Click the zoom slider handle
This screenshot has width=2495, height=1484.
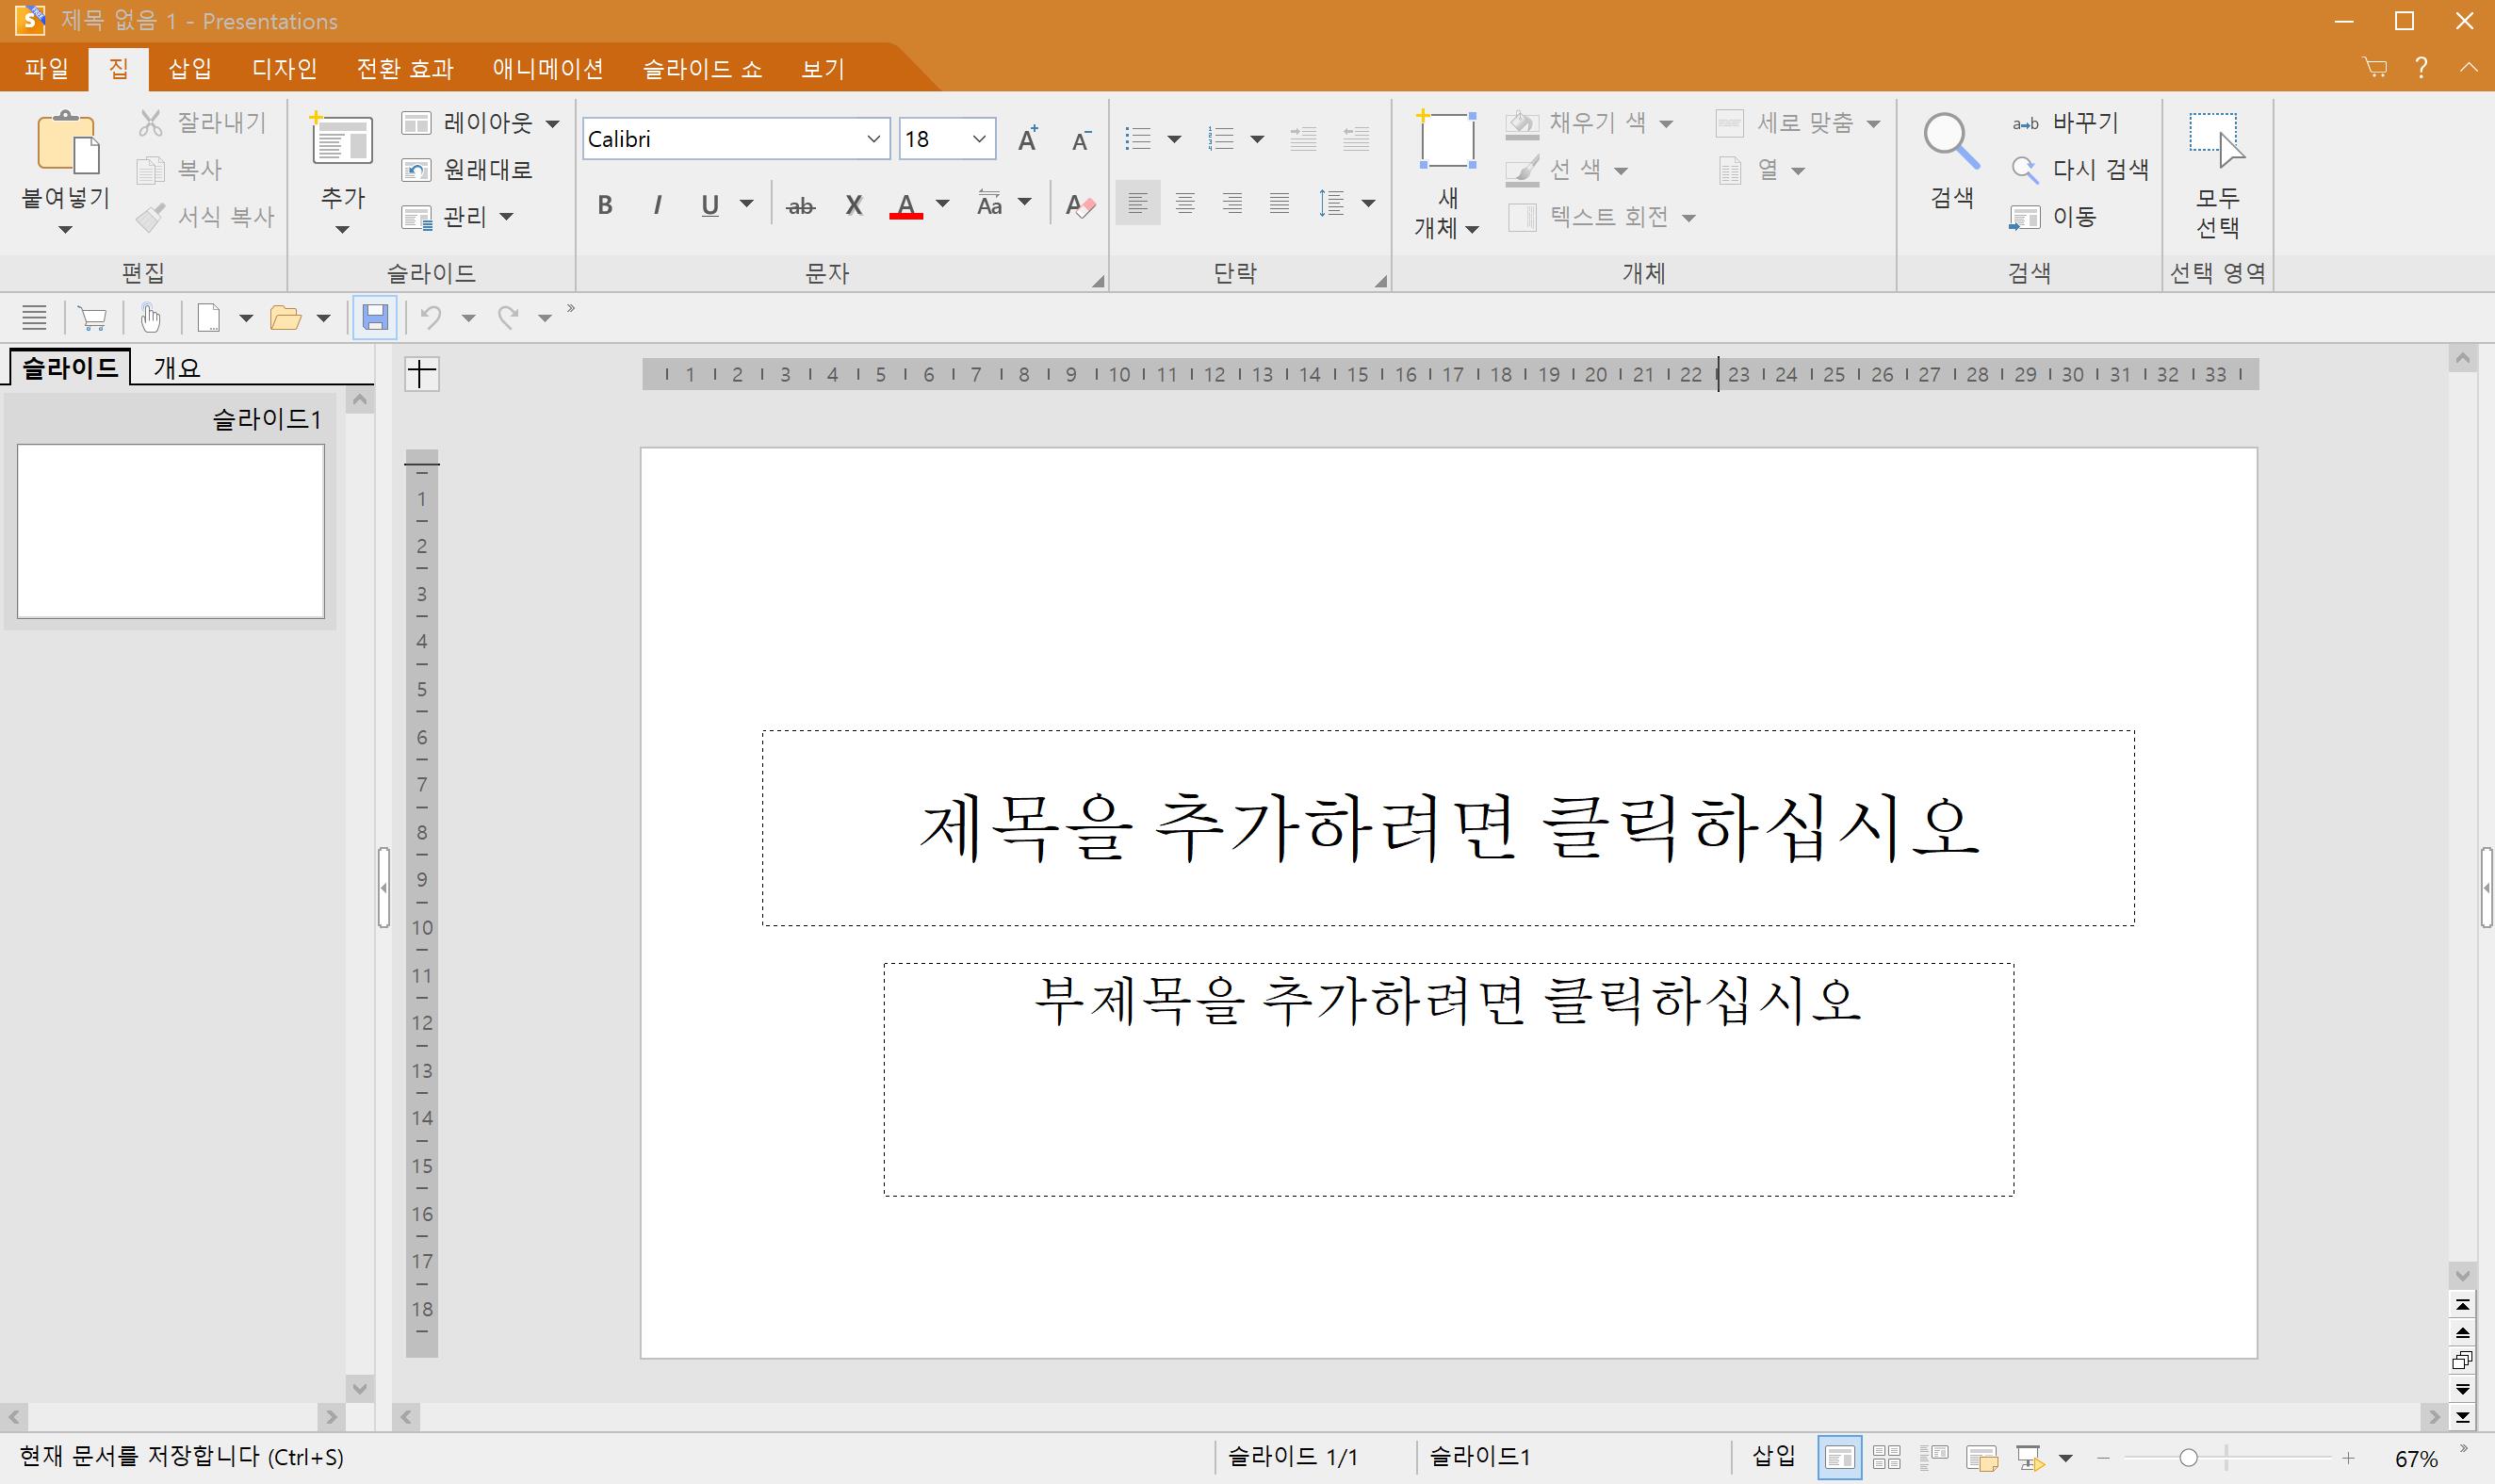pyautogui.click(x=2188, y=1458)
